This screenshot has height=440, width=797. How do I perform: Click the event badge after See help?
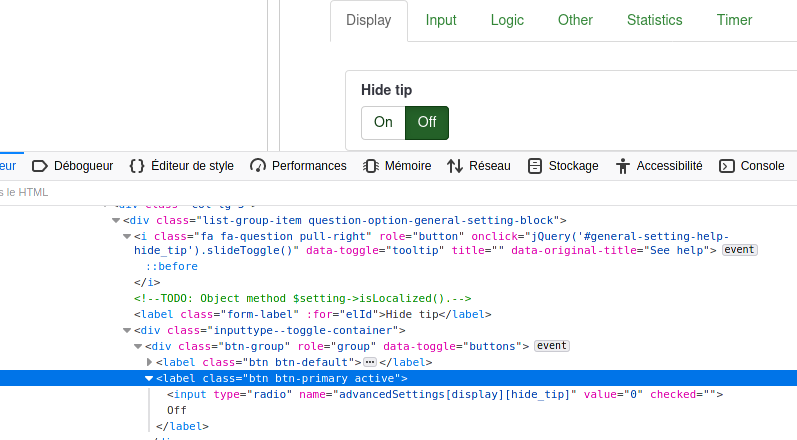pyautogui.click(x=739, y=250)
